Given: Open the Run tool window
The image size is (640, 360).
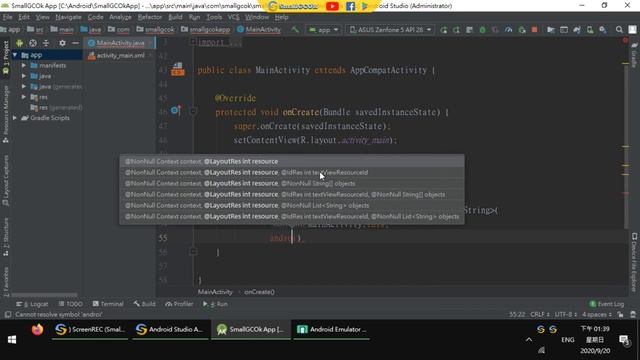Looking at the screenshot, I should tap(216, 304).
